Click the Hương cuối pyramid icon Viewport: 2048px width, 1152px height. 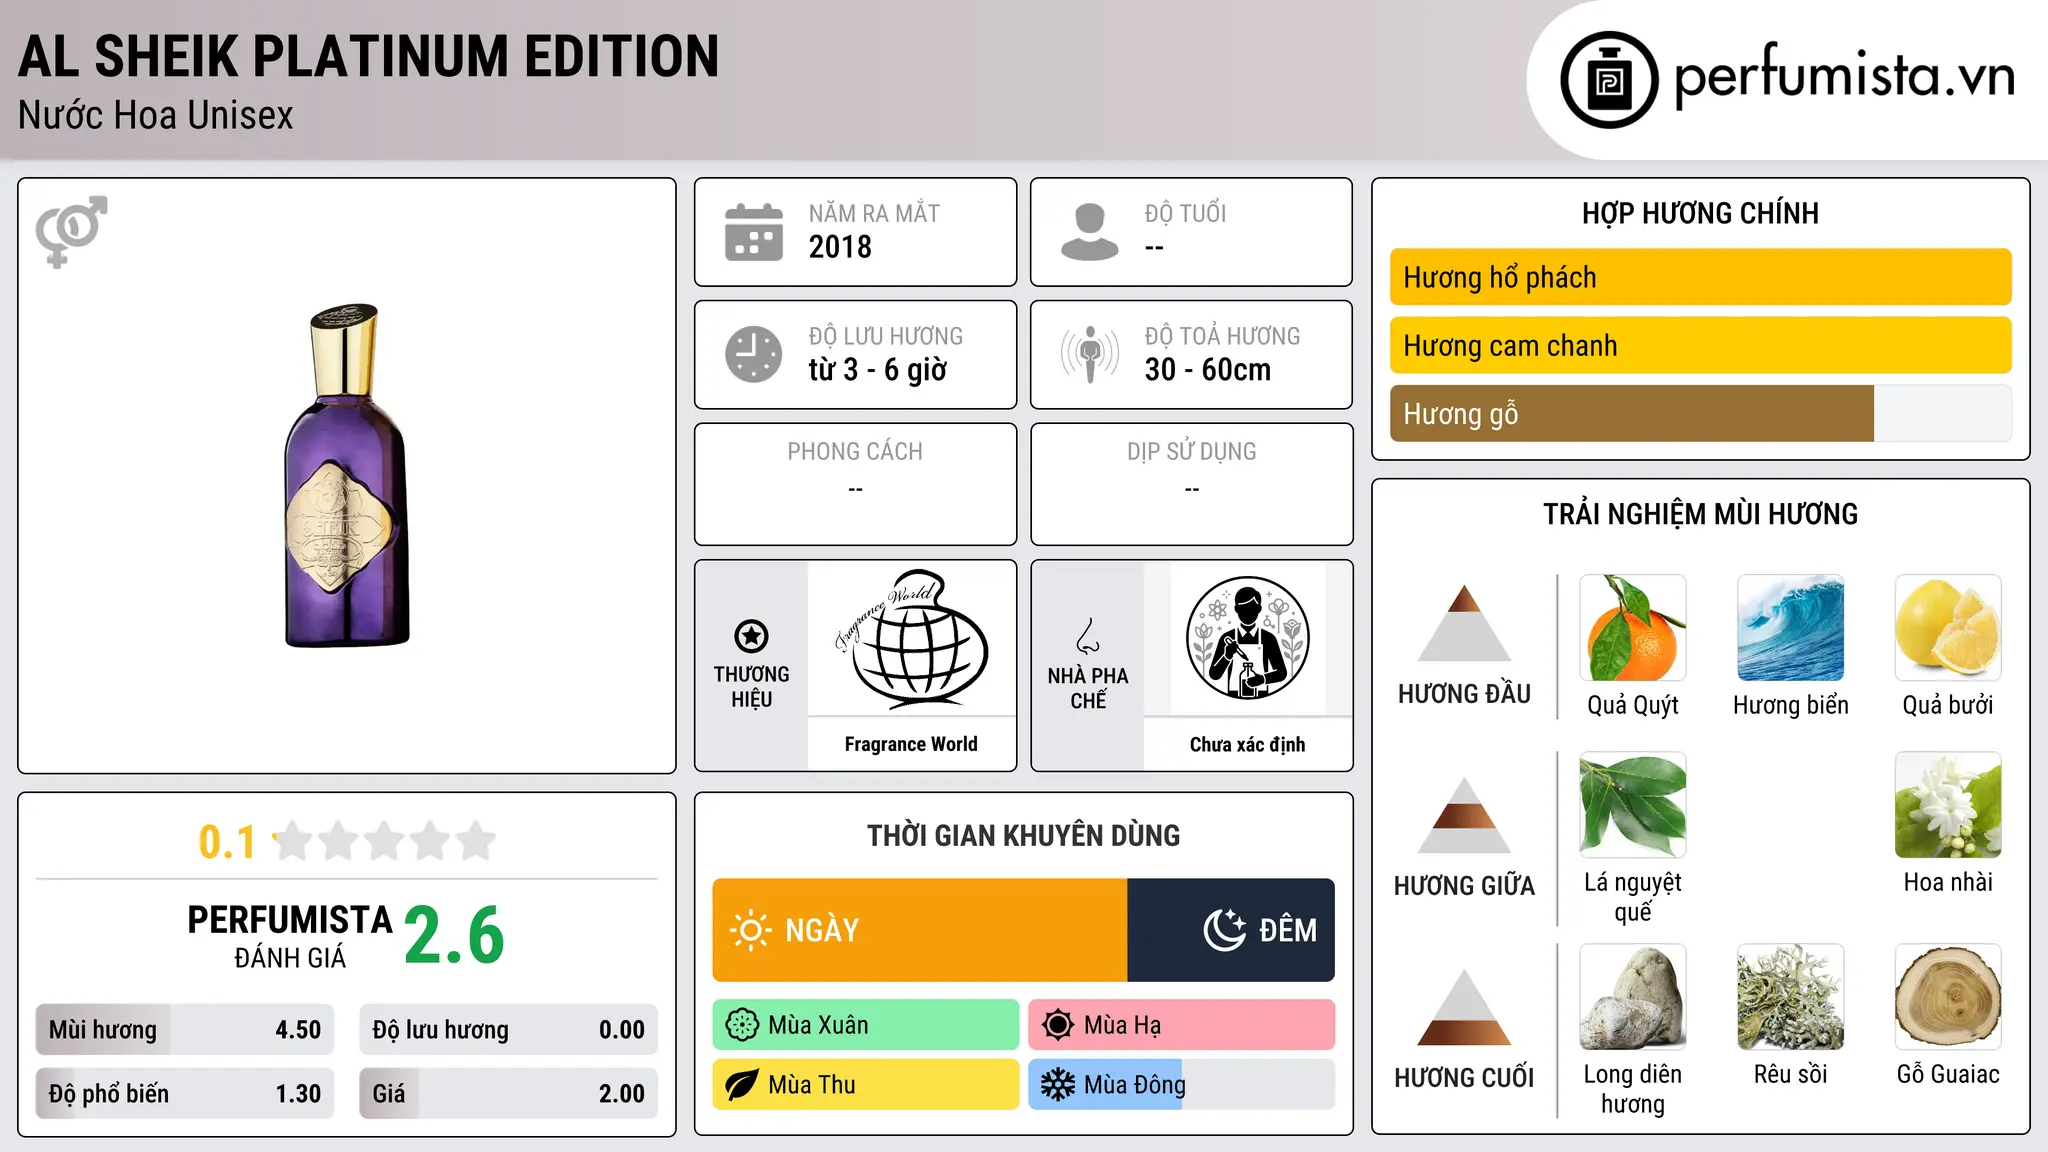[x=1464, y=1007]
